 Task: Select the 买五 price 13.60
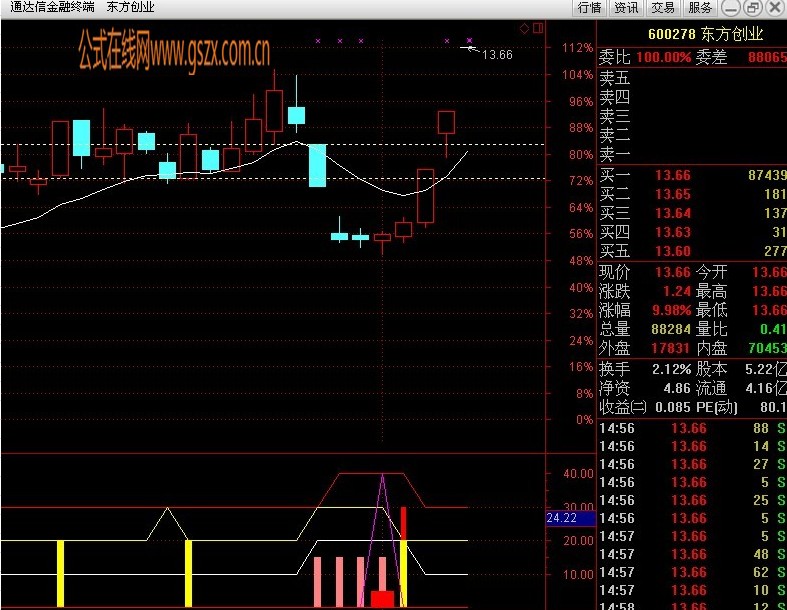(673, 251)
